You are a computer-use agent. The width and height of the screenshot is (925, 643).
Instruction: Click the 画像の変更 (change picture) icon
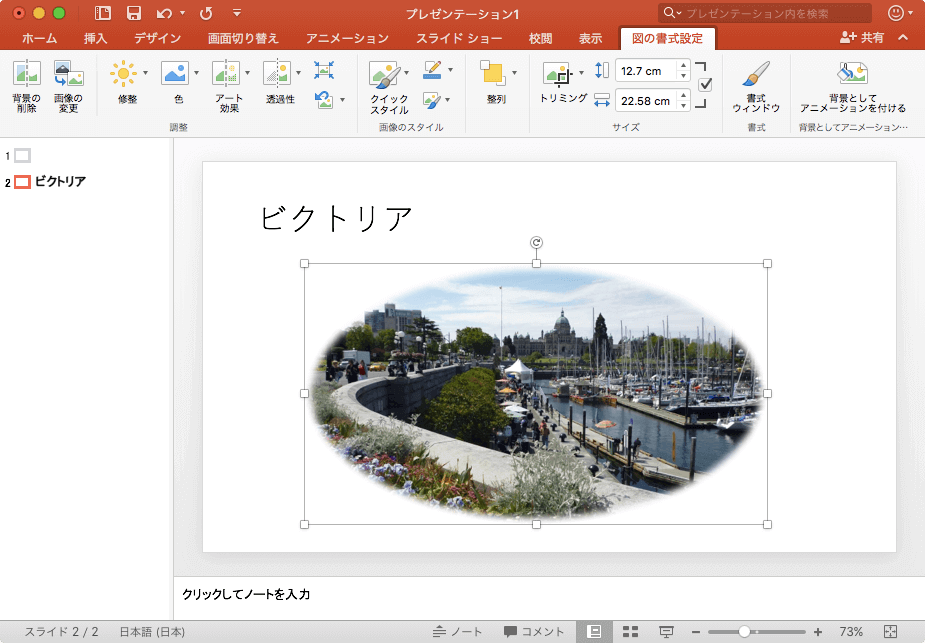(68, 76)
